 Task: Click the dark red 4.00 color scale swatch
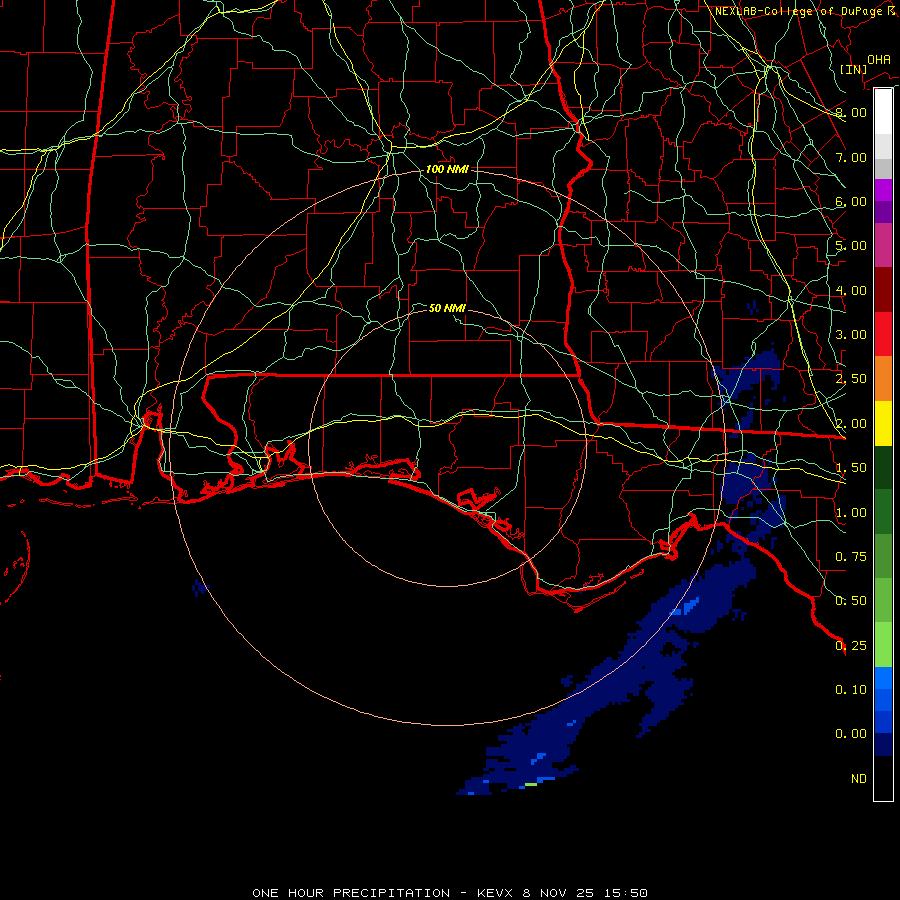click(x=883, y=290)
